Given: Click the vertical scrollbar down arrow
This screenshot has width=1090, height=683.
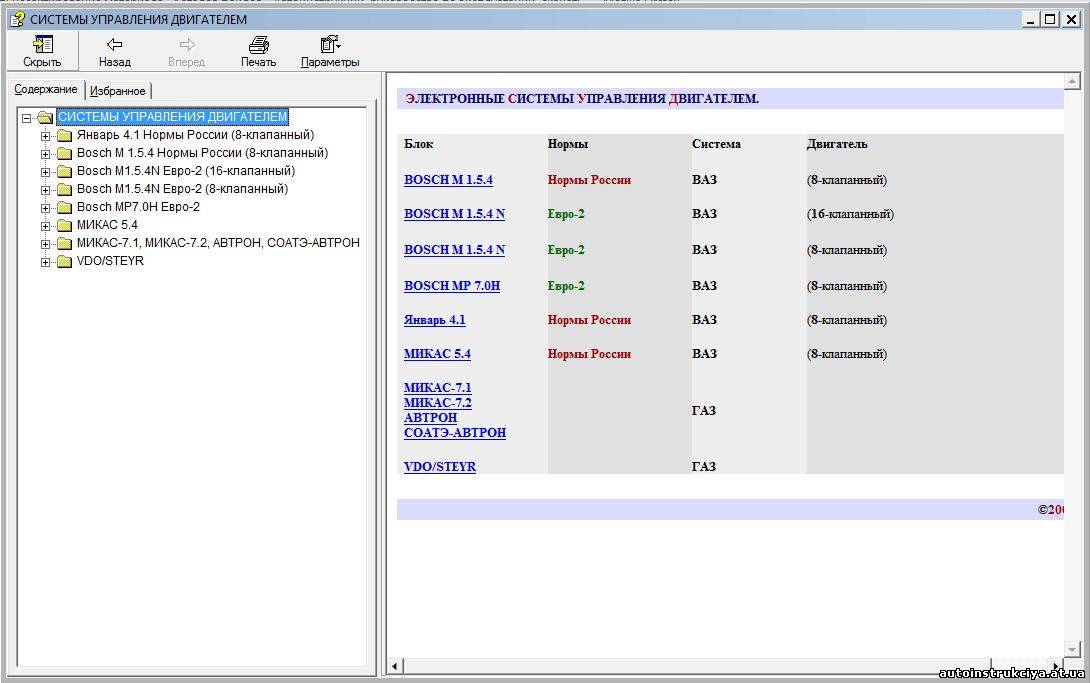Looking at the screenshot, I should click(1073, 650).
